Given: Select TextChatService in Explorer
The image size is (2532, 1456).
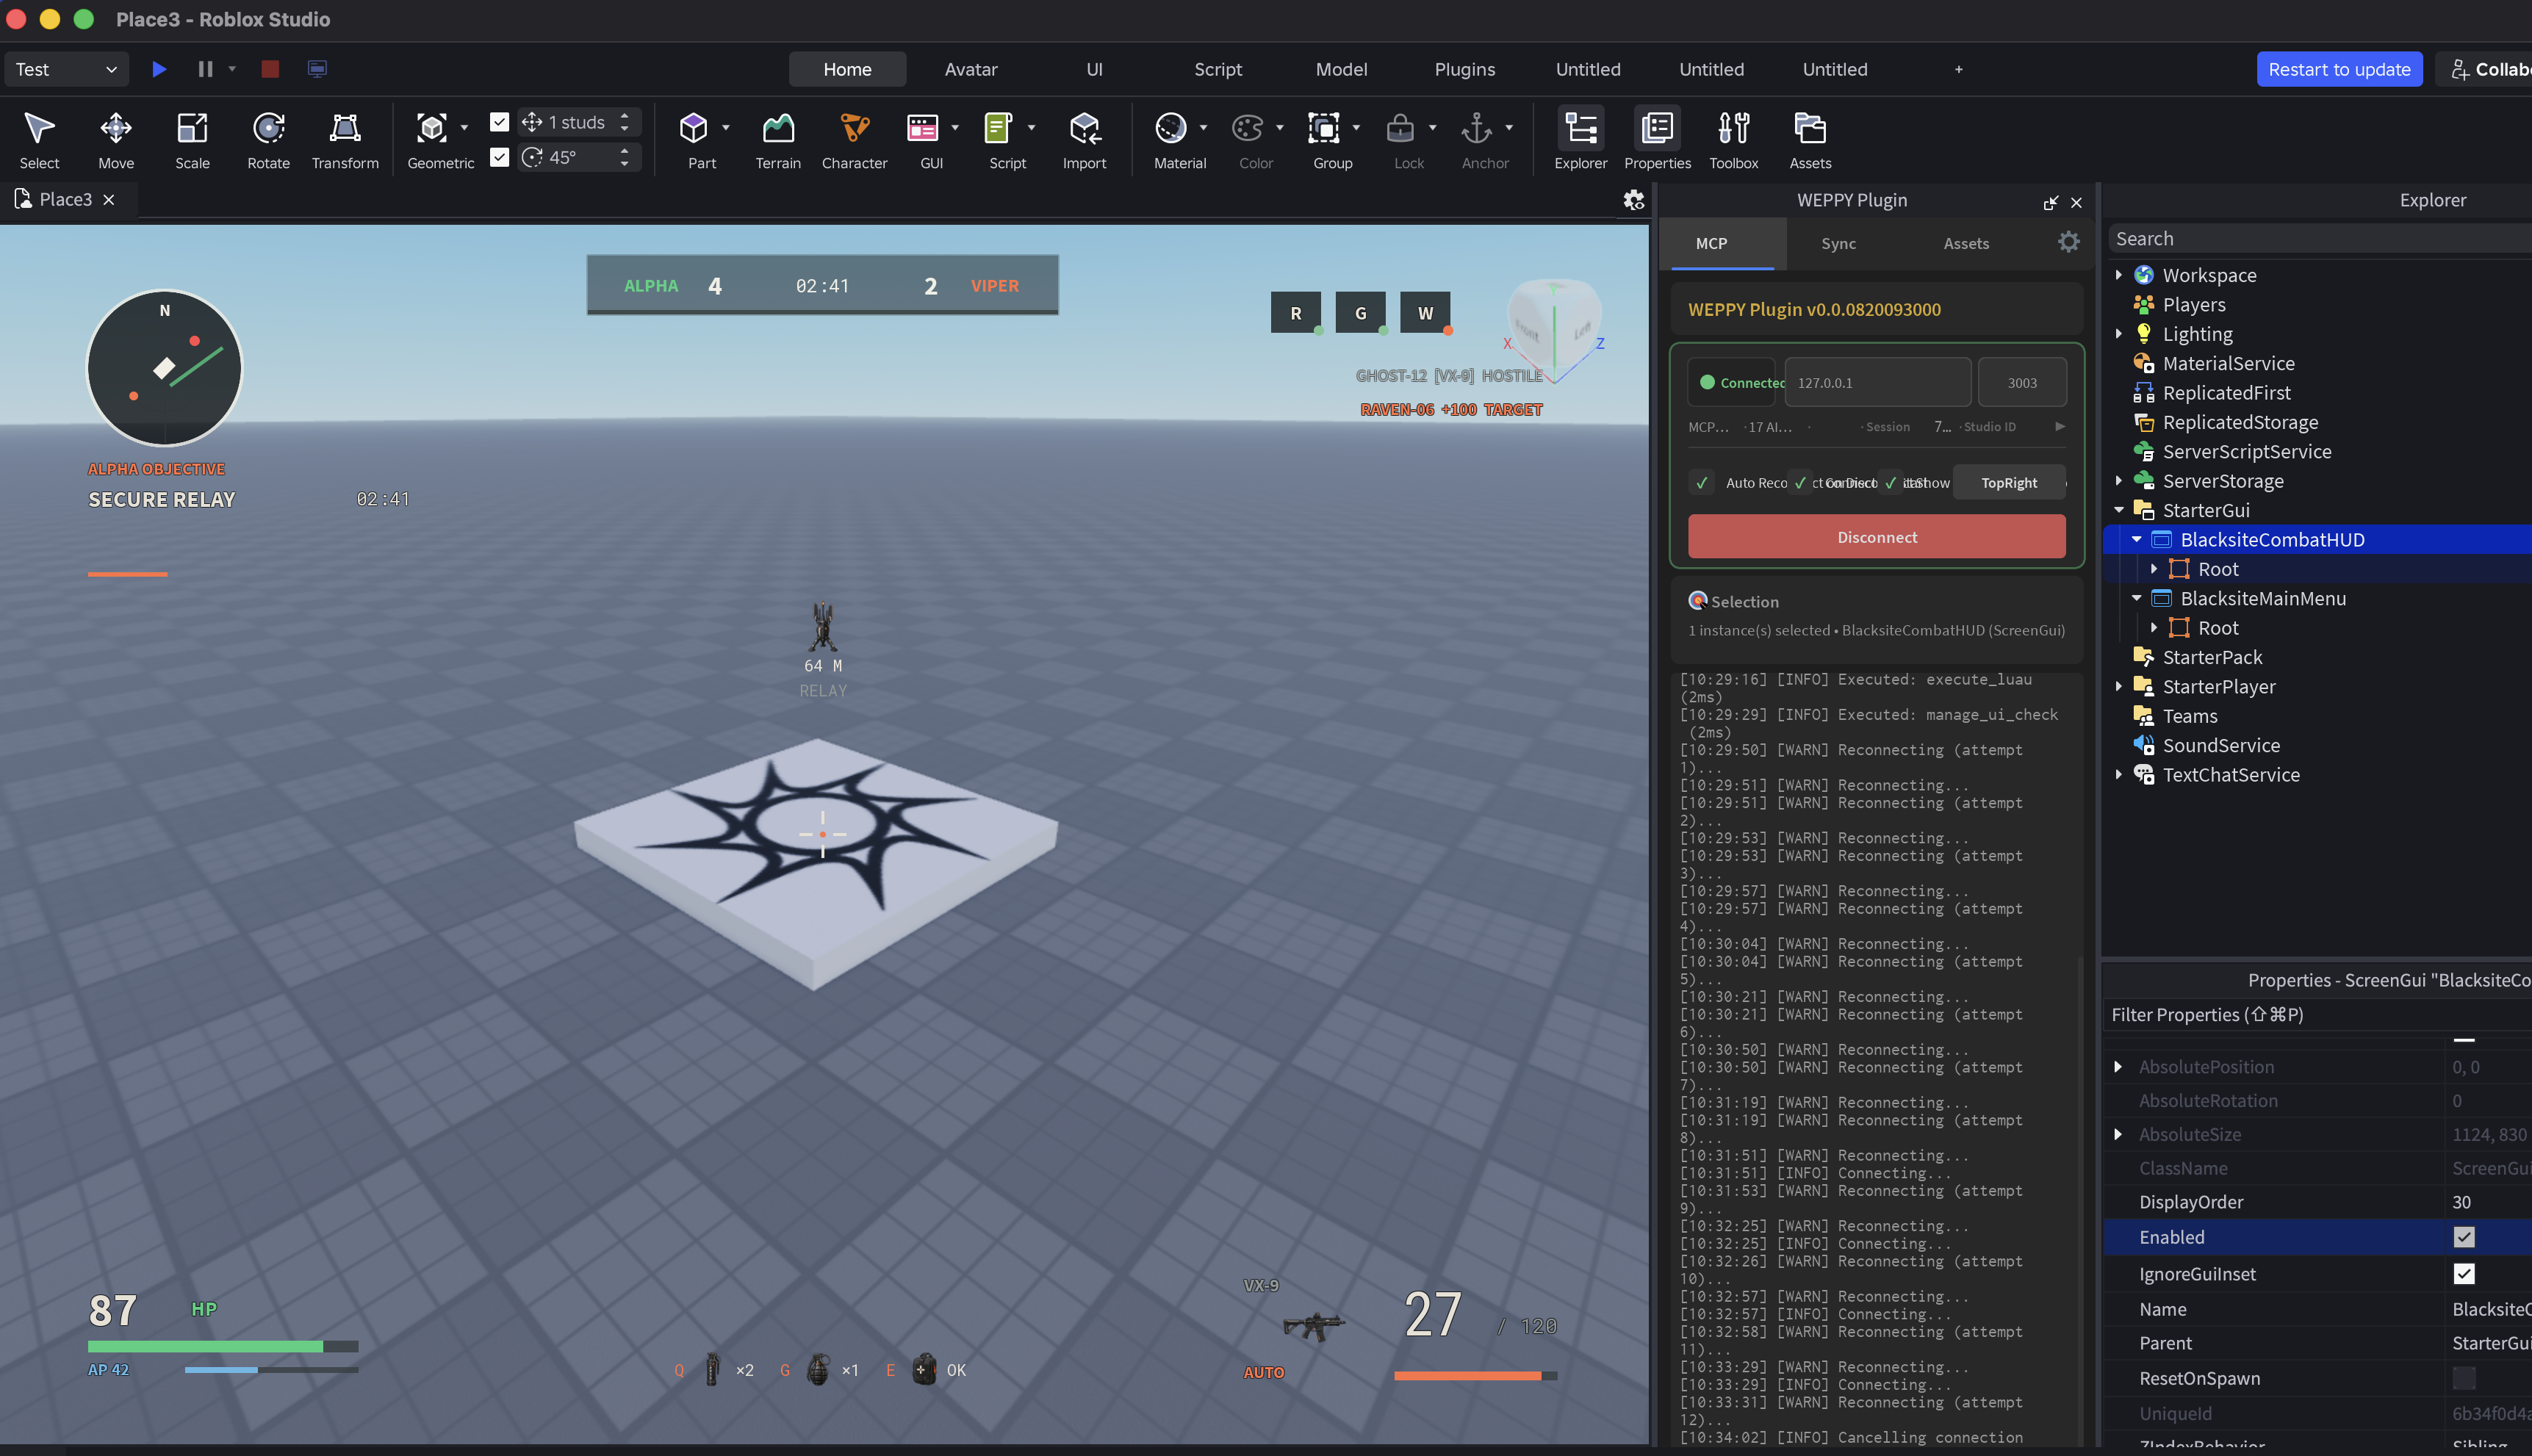Looking at the screenshot, I should pyautogui.click(x=2230, y=774).
